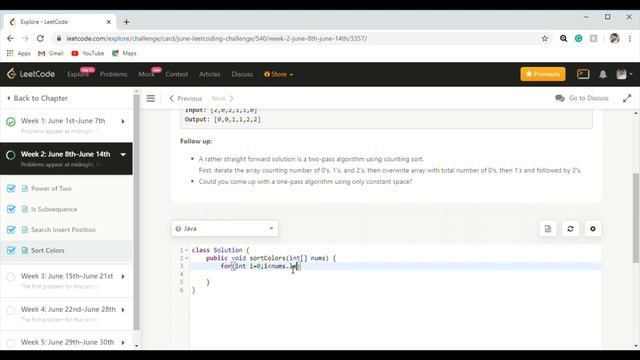This screenshot has height=360, width=640.
Task: Open the code notes document icon
Action: pos(548,229)
